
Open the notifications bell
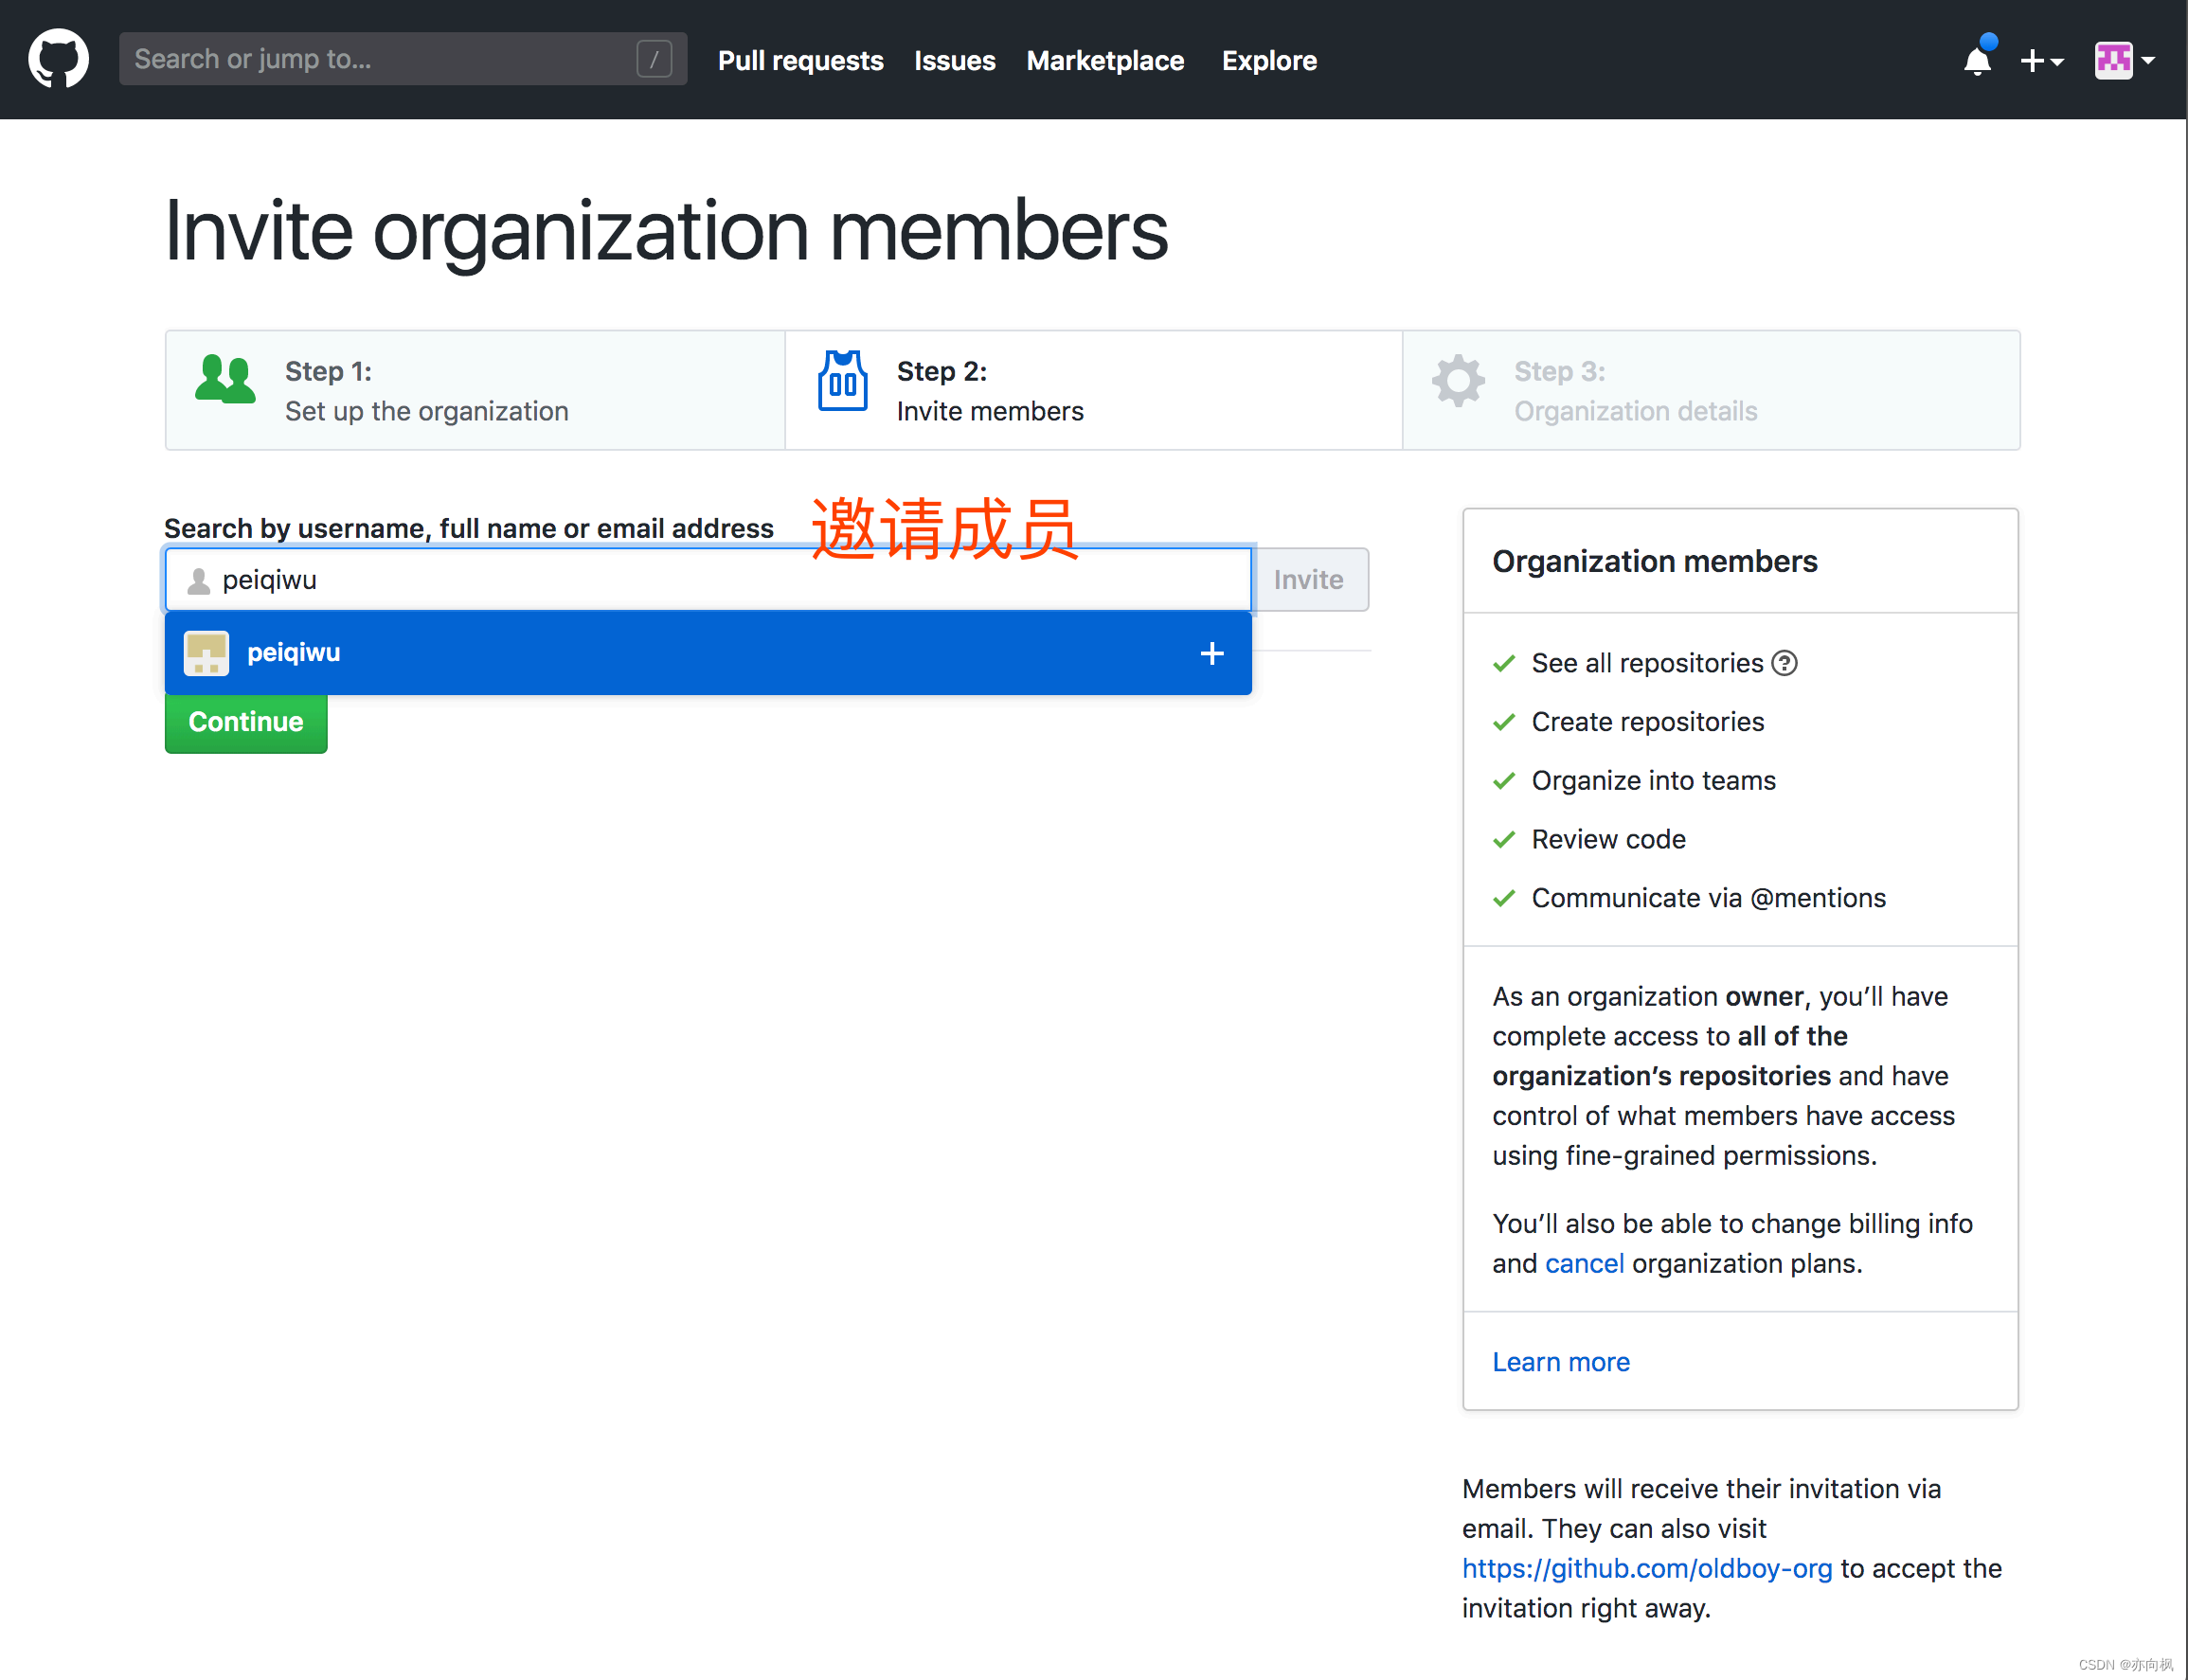pyautogui.click(x=1977, y=59)
